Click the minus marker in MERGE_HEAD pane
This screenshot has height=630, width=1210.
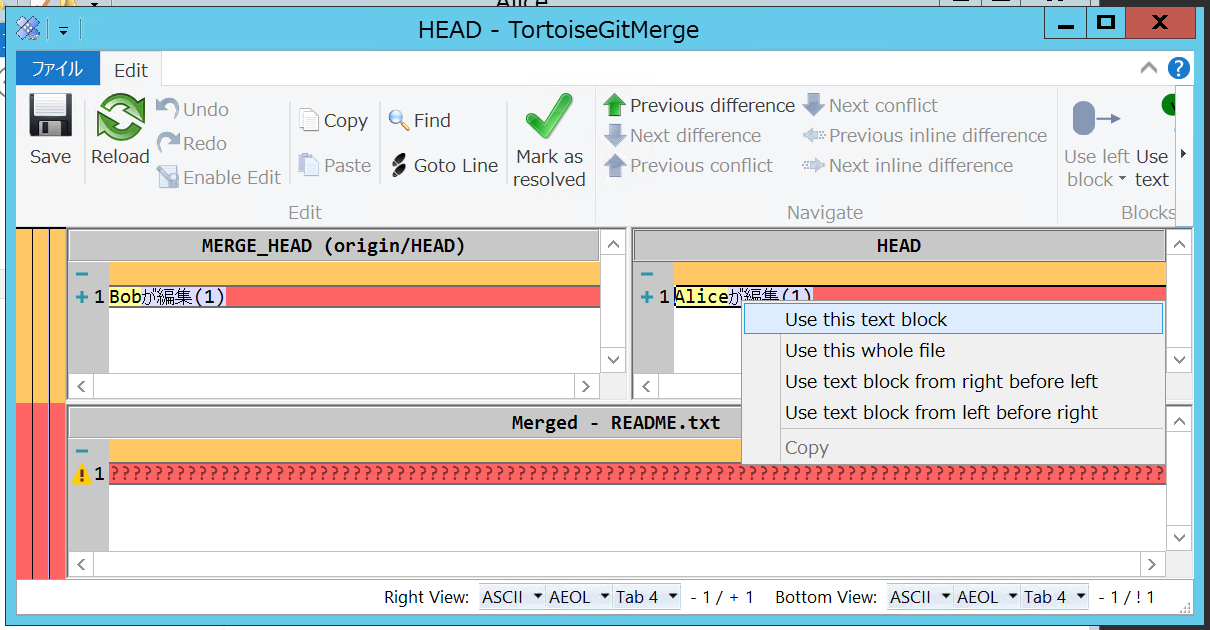tap(81, 274)
